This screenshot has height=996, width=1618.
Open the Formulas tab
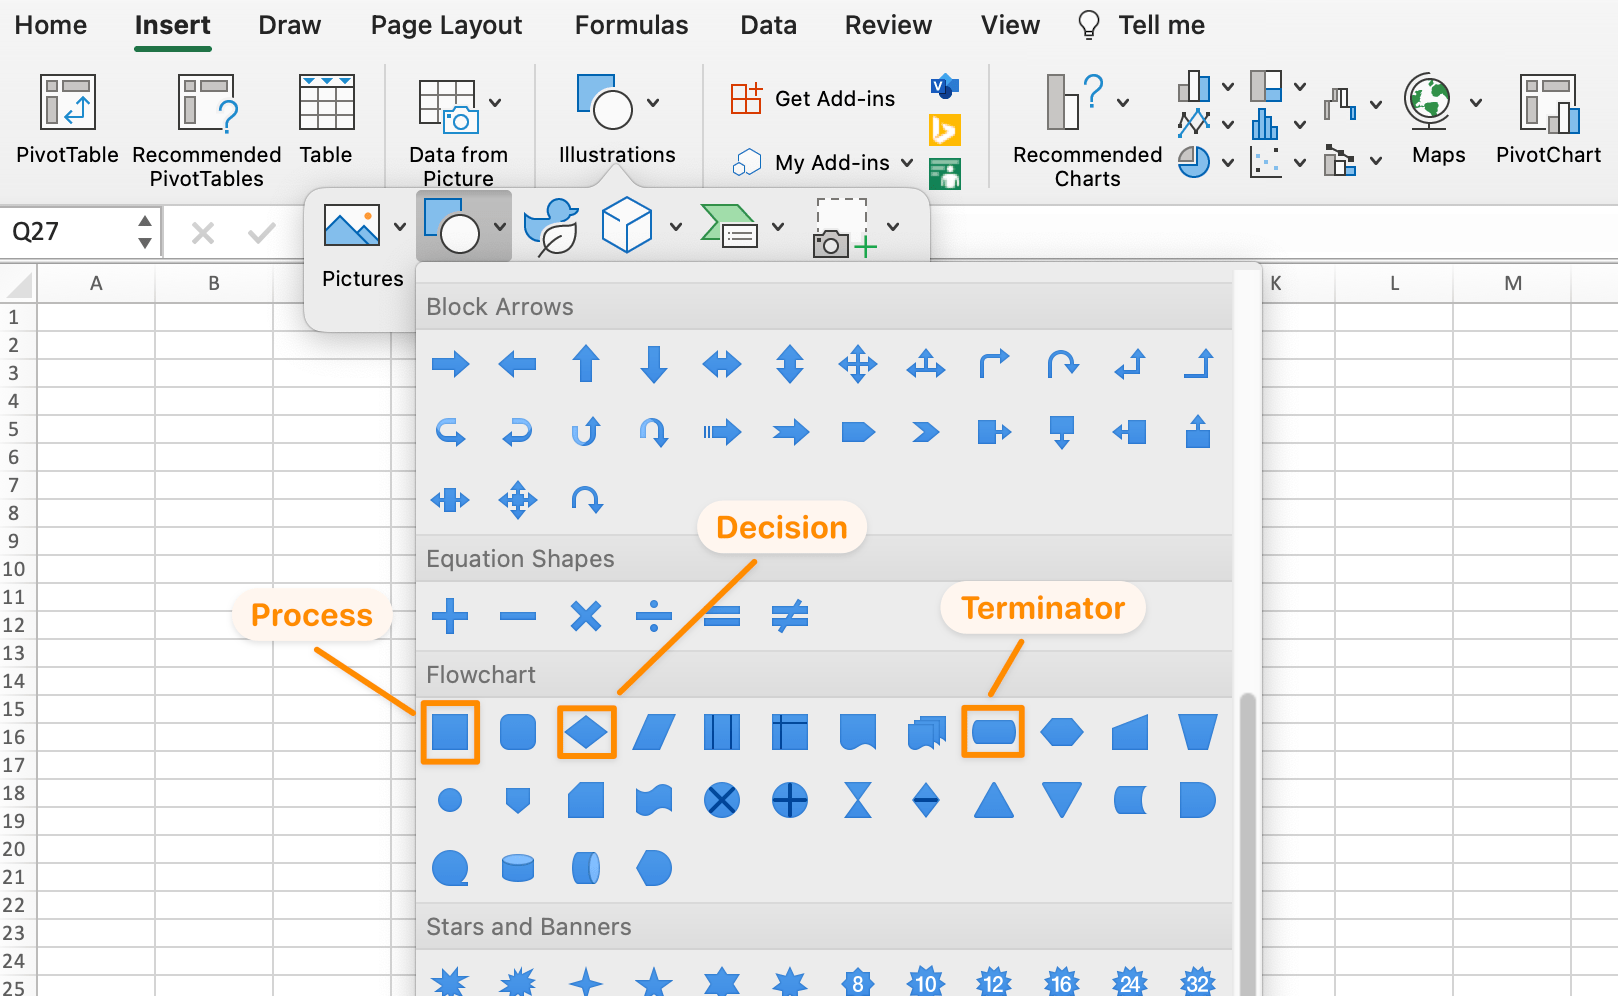[631, 26]
